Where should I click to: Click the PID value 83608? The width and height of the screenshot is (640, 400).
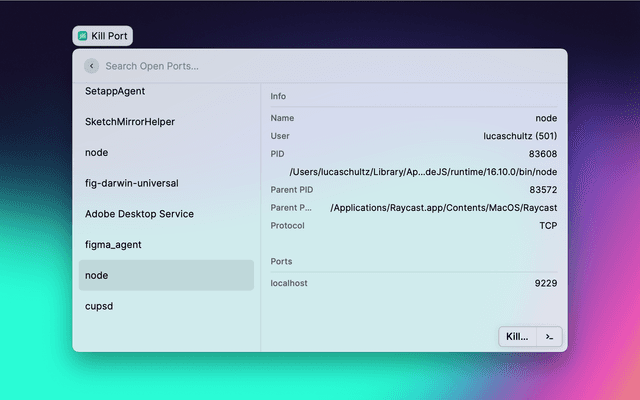(x=543, y=154)
